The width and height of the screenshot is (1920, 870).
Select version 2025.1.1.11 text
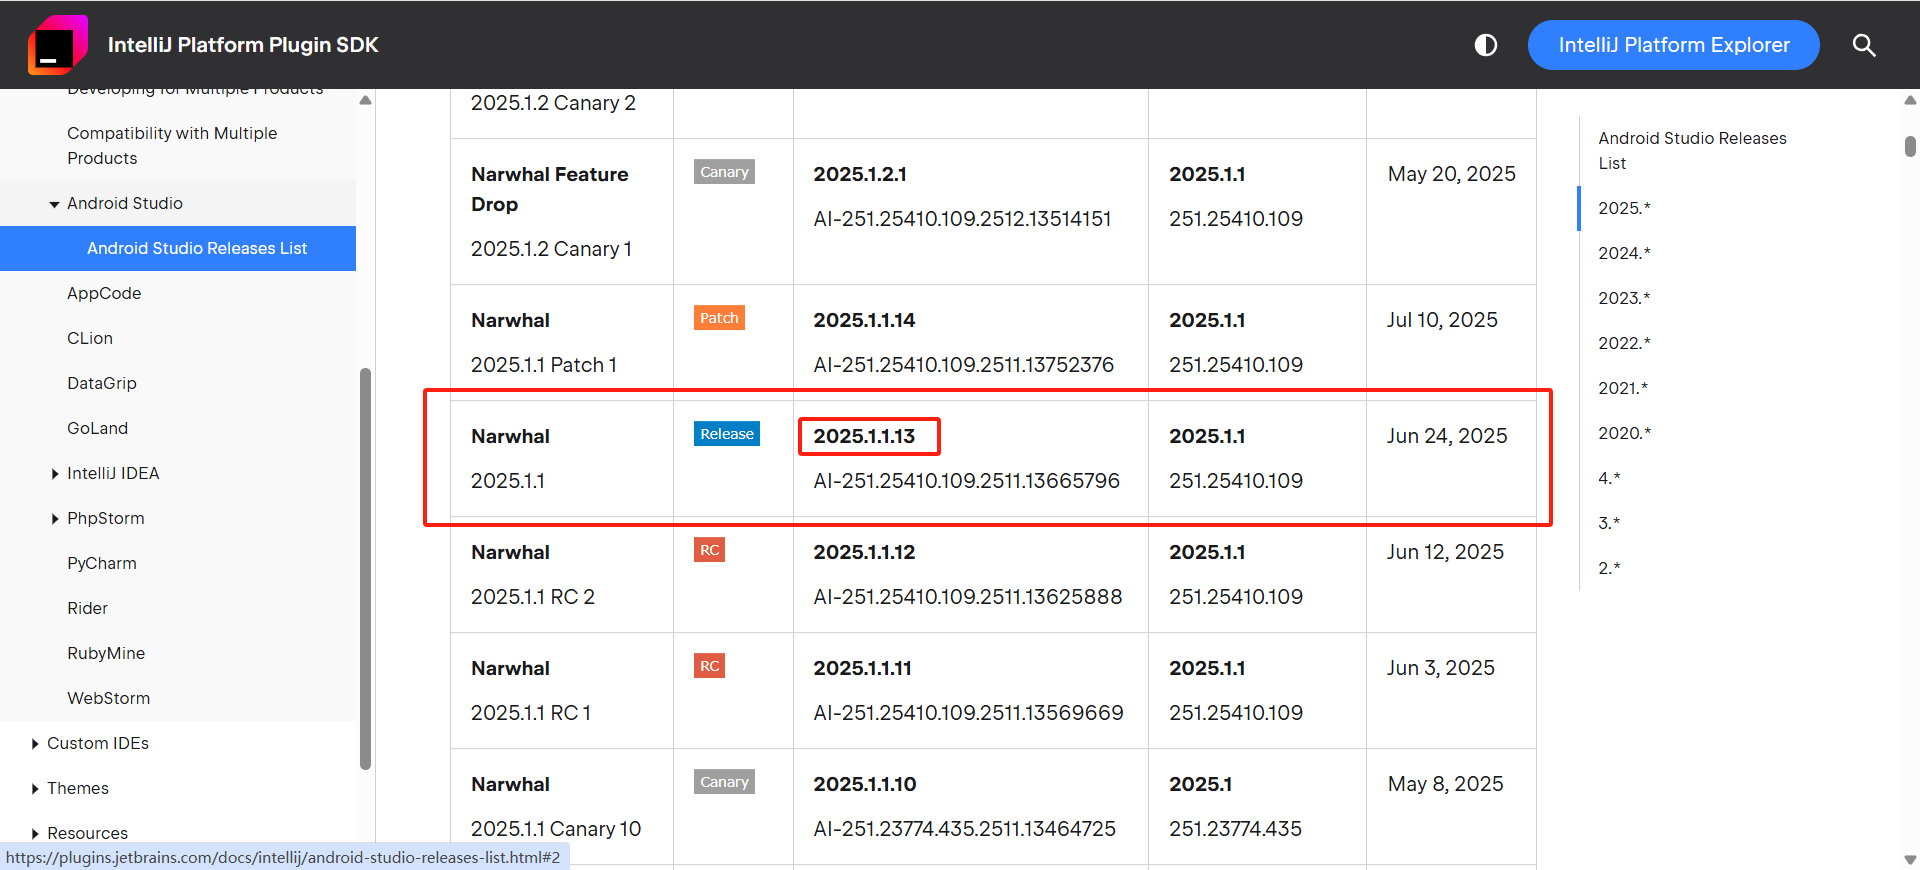coord(862,668)
